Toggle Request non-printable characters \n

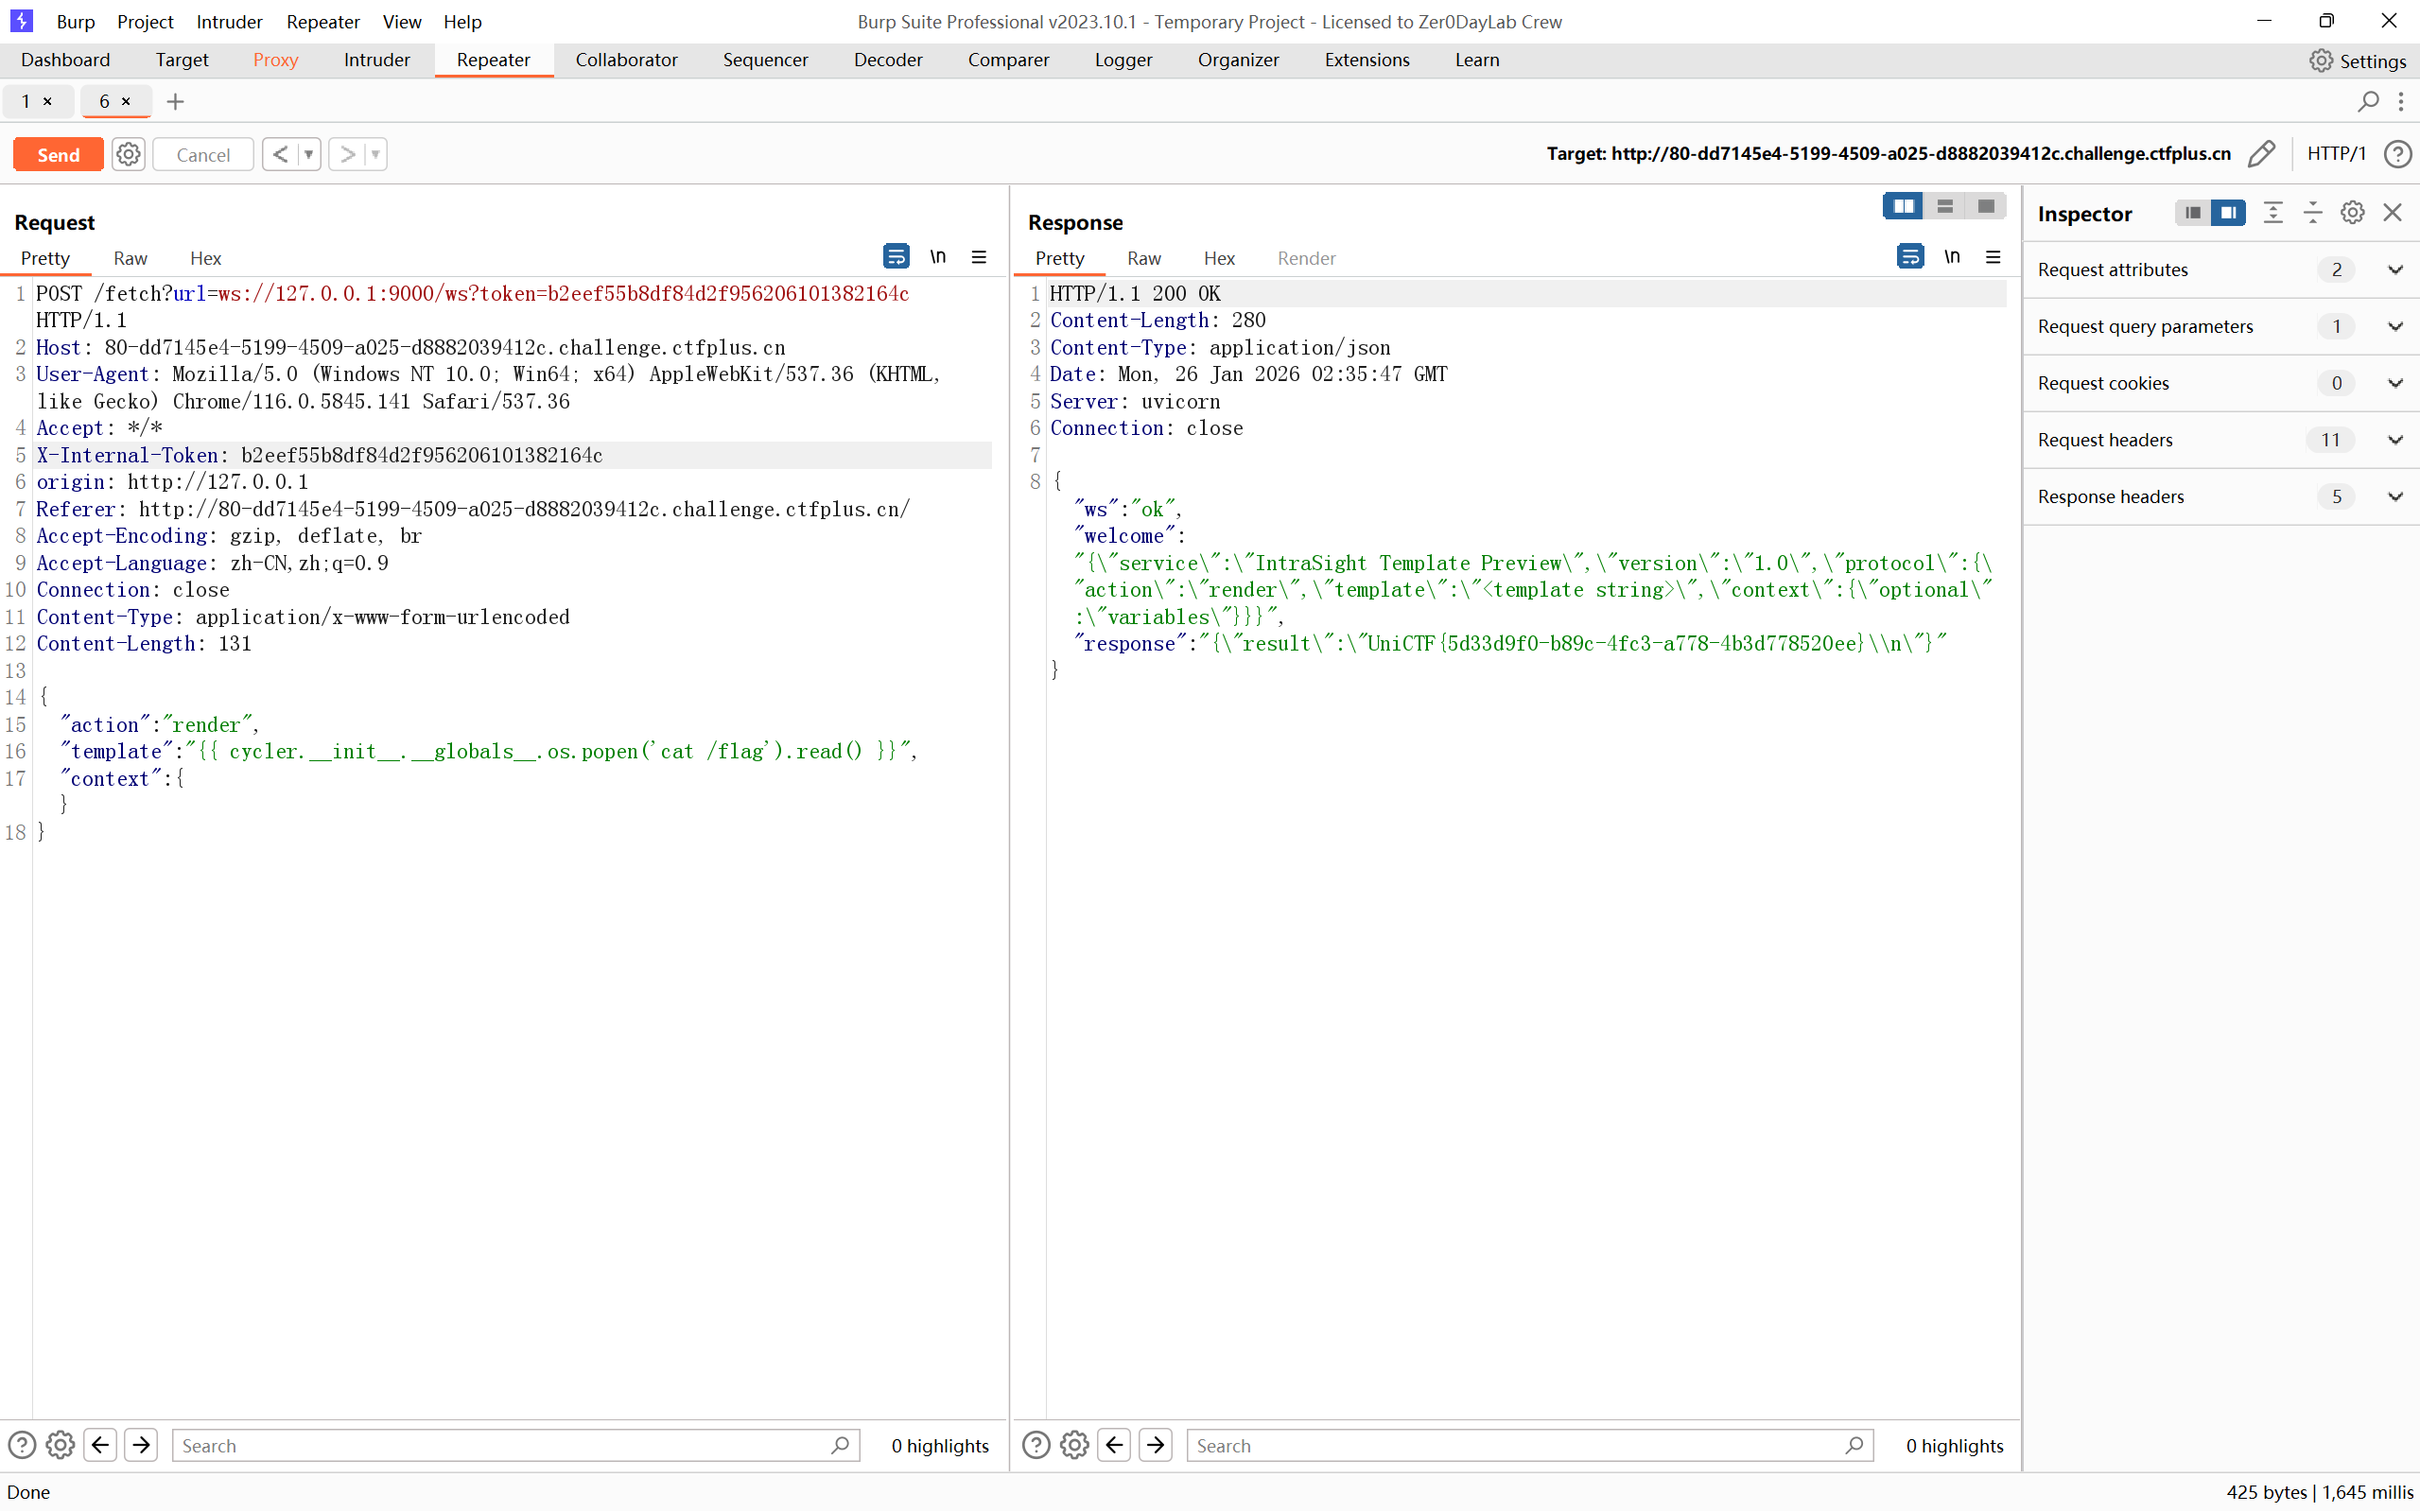(x=938, y=257)
